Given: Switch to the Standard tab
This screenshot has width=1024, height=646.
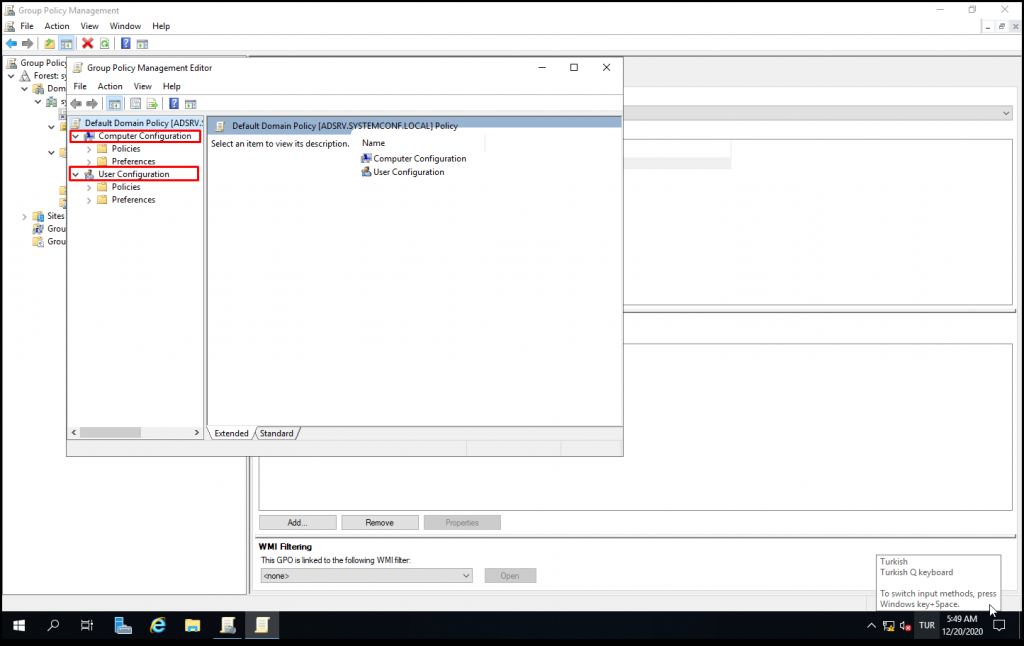Looking at the screenshot, I should pyautogui.click(x=277, y=433).
